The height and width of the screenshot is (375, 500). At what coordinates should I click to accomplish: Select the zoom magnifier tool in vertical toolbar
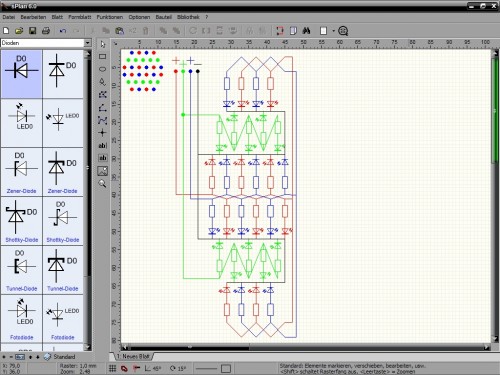point(103,183)
